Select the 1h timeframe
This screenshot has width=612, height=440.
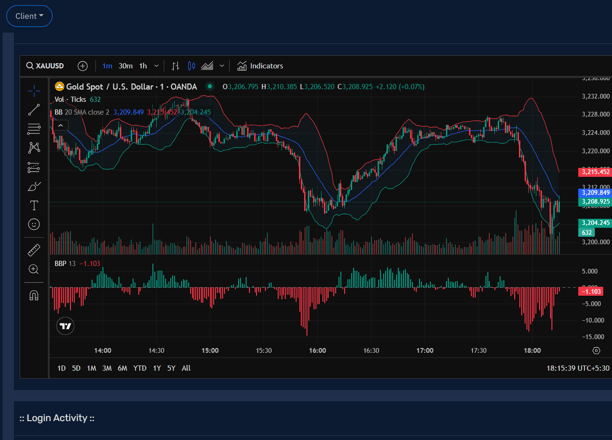[143, 66]
